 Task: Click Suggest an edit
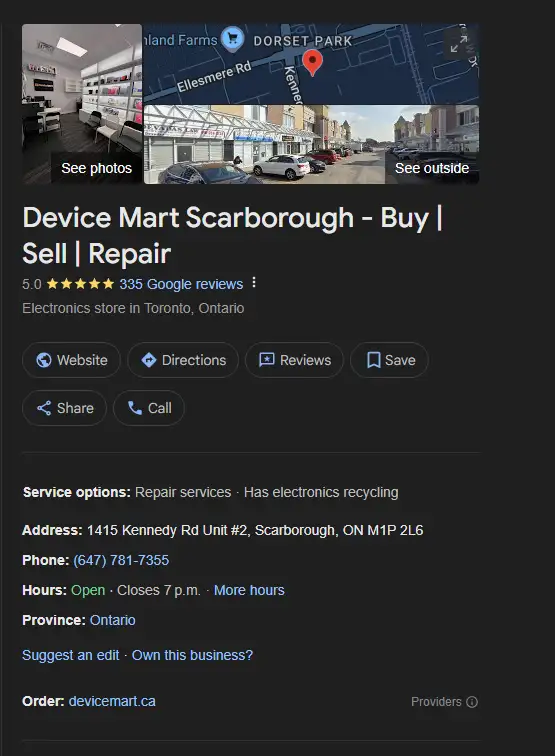[x=71, y=655]
